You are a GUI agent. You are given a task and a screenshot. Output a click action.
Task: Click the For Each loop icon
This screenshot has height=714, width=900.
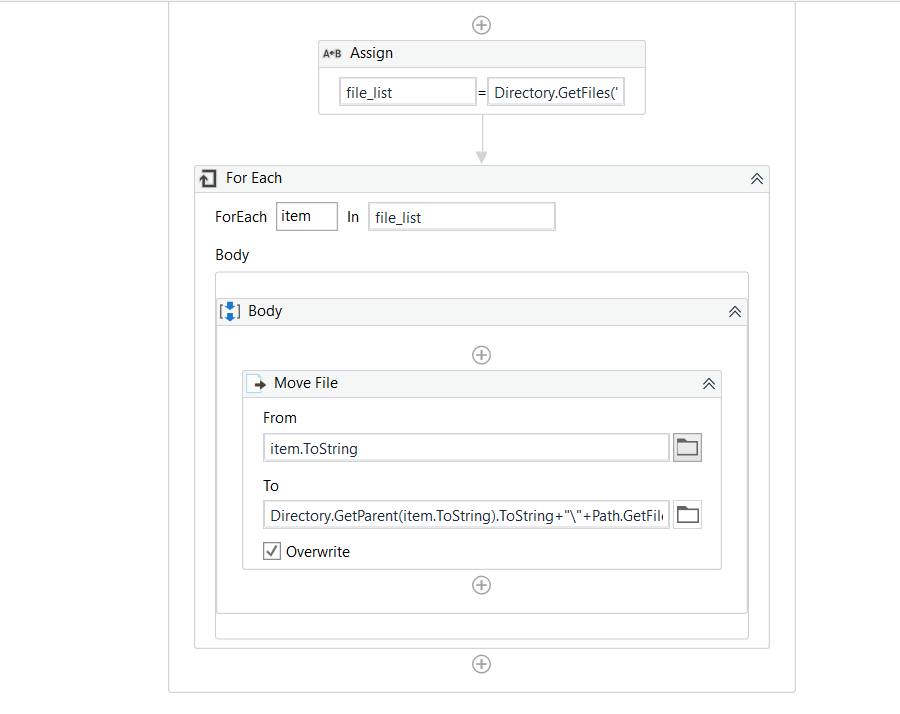(x=208, y=179)
